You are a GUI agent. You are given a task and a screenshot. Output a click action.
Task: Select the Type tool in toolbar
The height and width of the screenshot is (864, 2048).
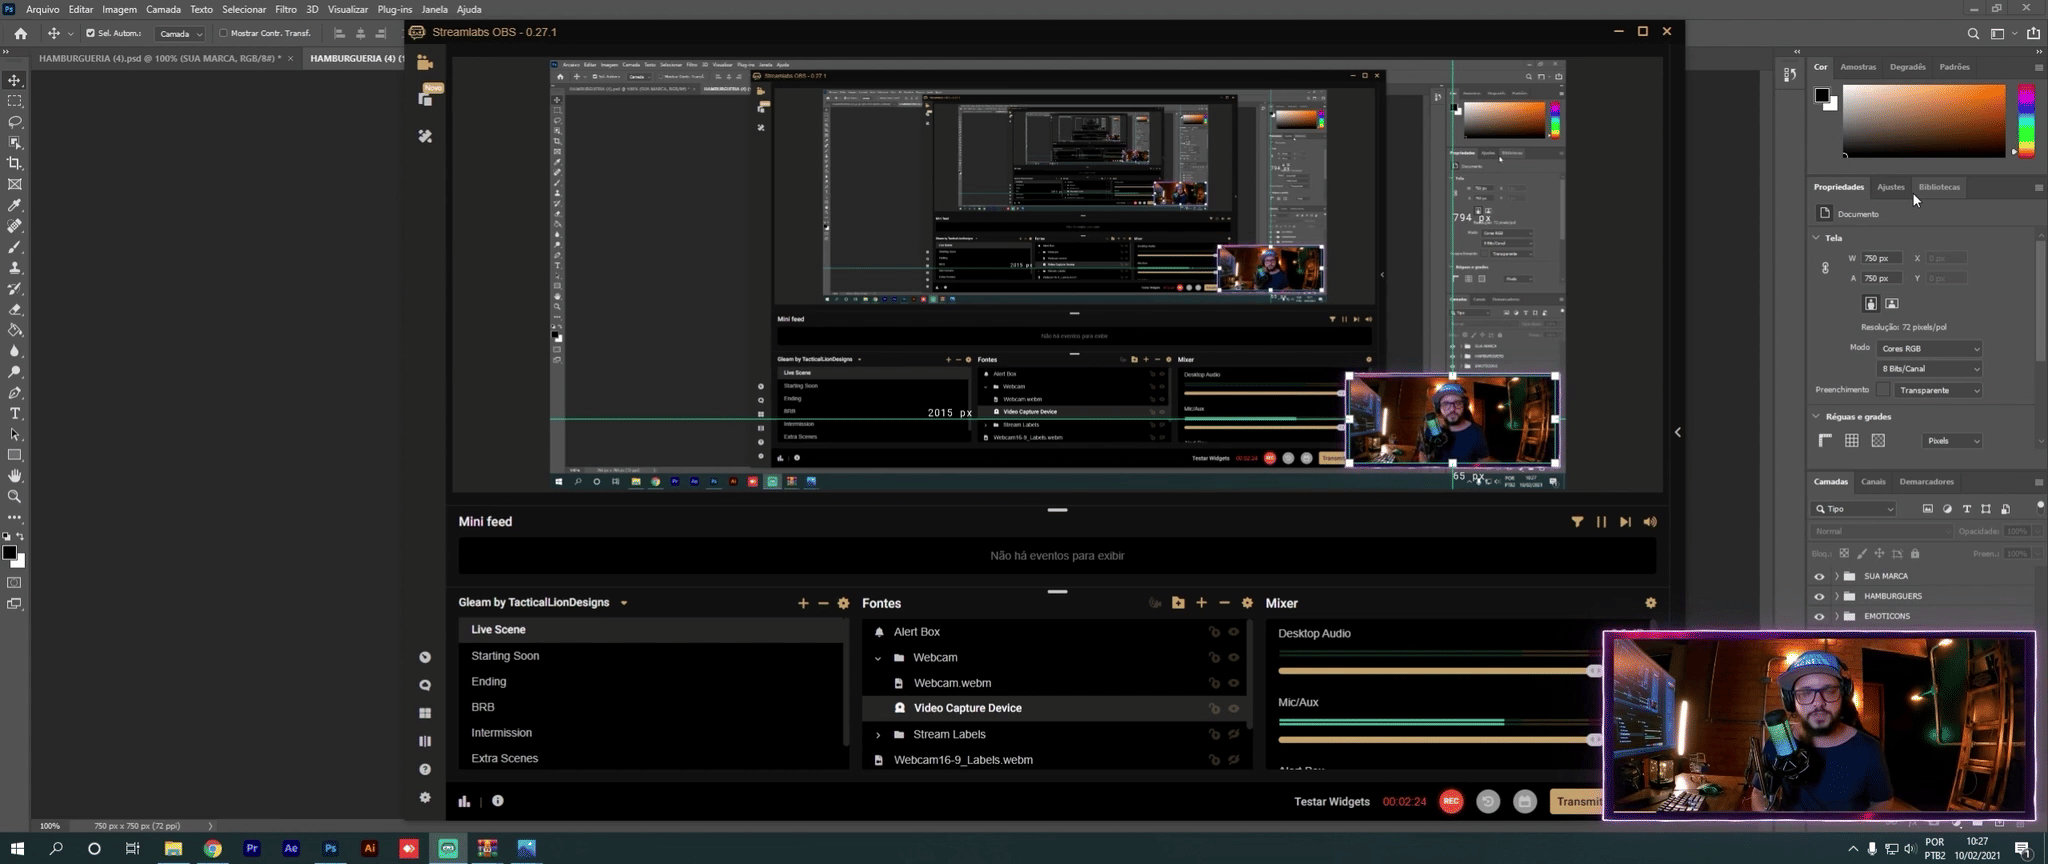(x=15, y=414)
